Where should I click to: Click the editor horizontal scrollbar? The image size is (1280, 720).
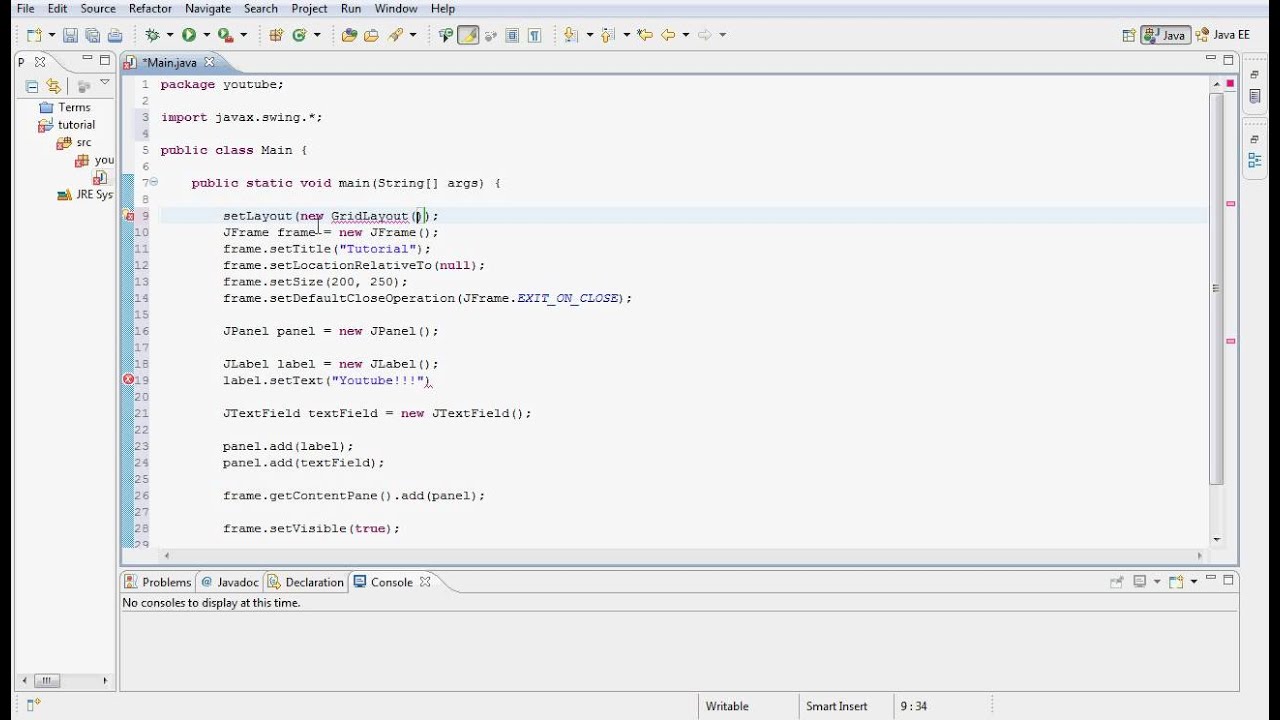[x=682, y=556]
